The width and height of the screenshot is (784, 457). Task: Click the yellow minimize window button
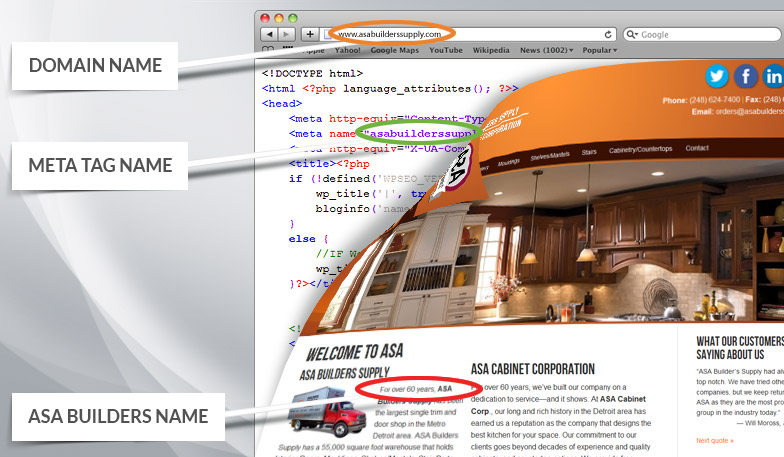point(279,18)
